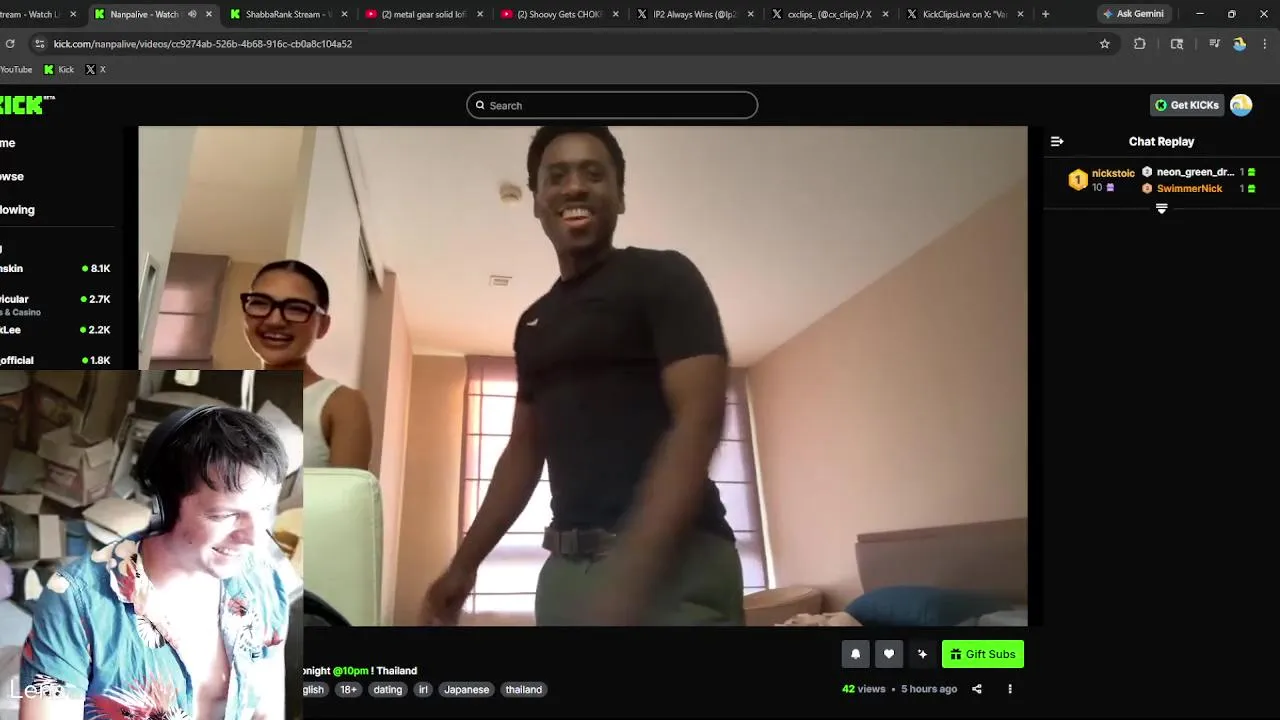This screenshot has width=1280, height=720.
Task: Click the sparkle icon beside Gift Subs
Action: point(922,654)
